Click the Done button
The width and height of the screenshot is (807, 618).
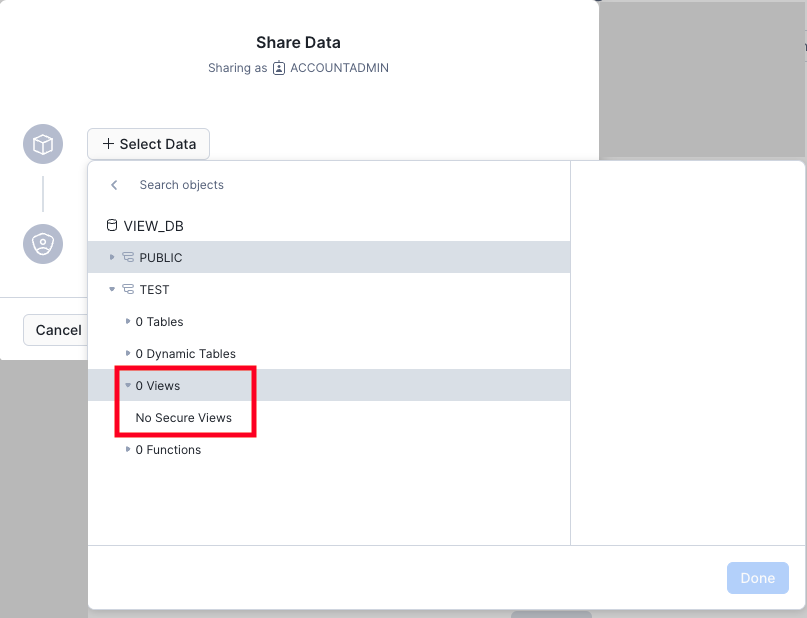757,578
